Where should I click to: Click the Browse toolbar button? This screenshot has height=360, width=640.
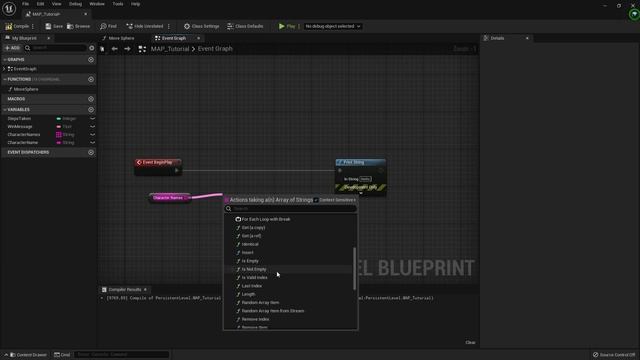click(x=78, y=26)
